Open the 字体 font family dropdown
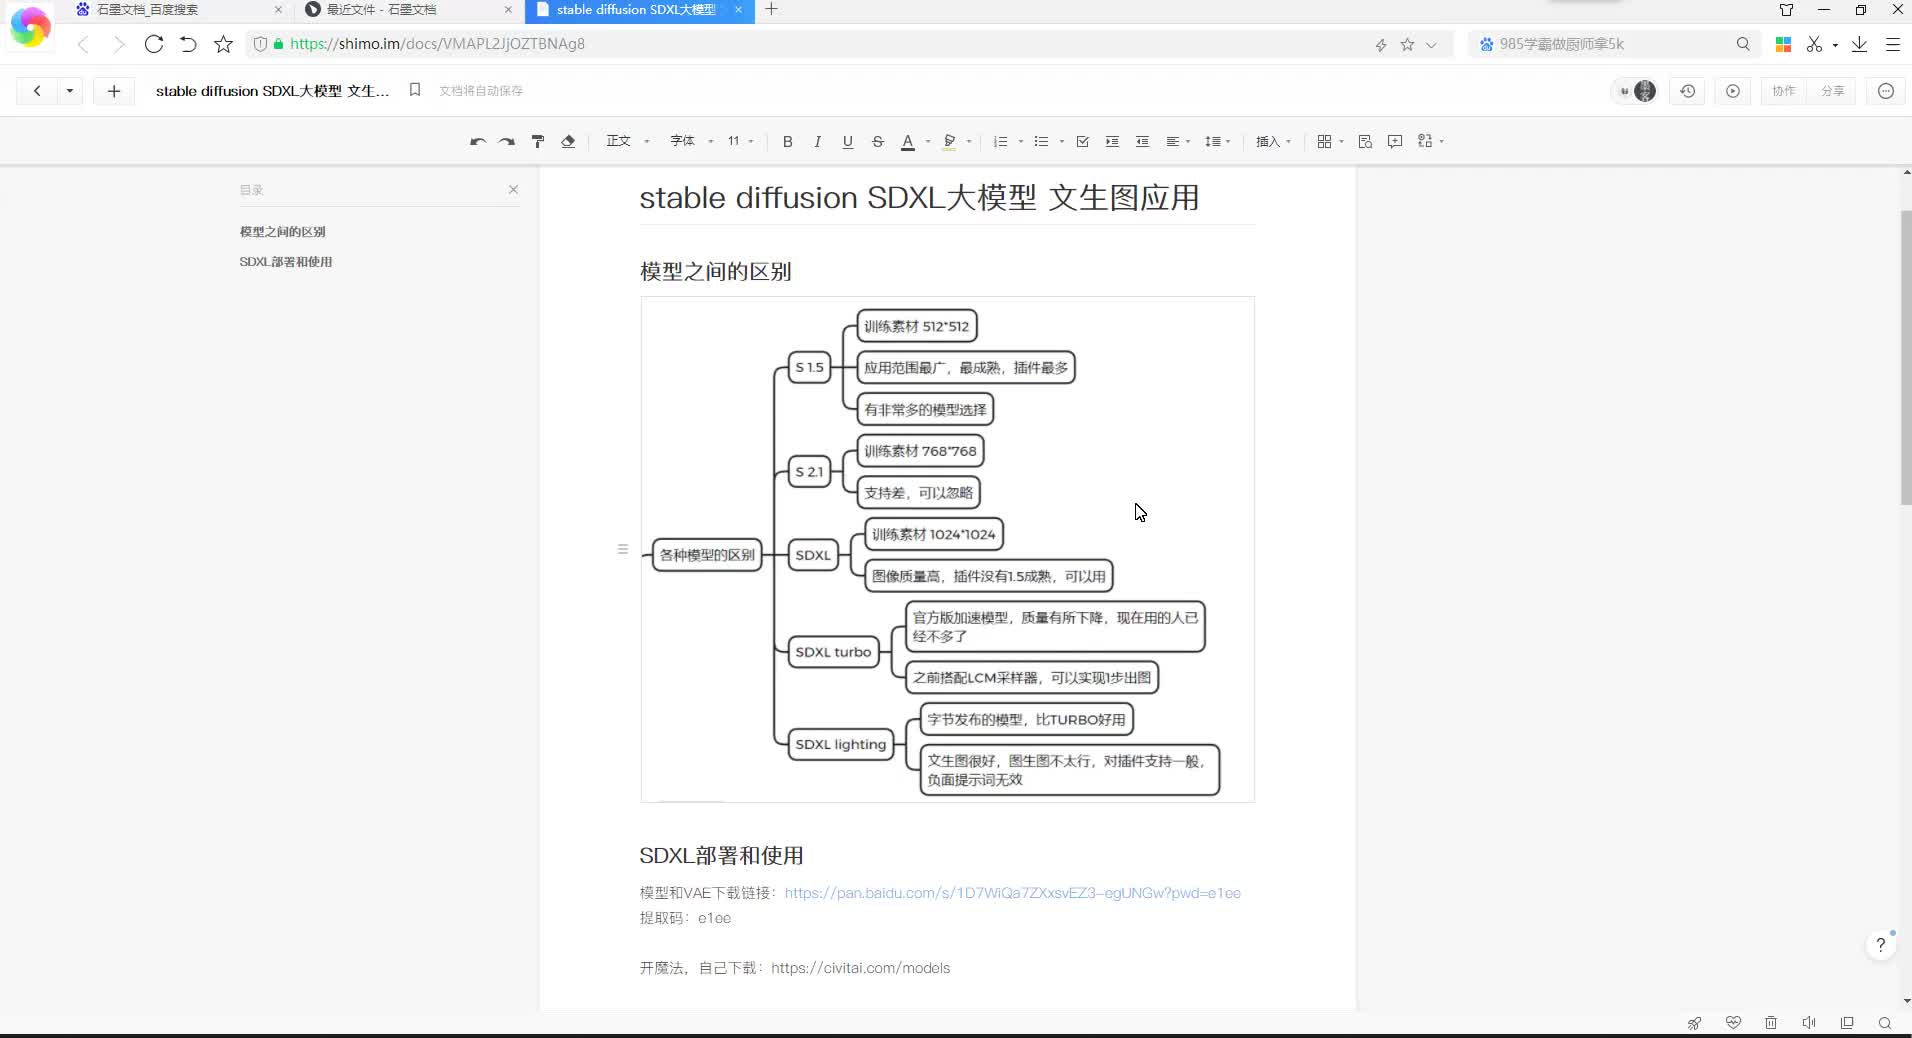Screen dimensions: 1912x1038 pyautogui.click(x=691, y=141)
